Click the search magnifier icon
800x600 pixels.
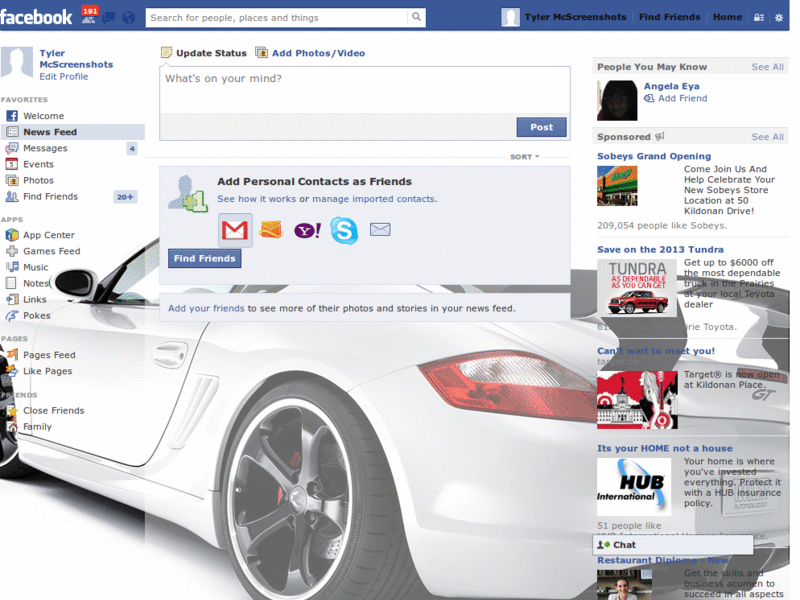coord(416,17)
